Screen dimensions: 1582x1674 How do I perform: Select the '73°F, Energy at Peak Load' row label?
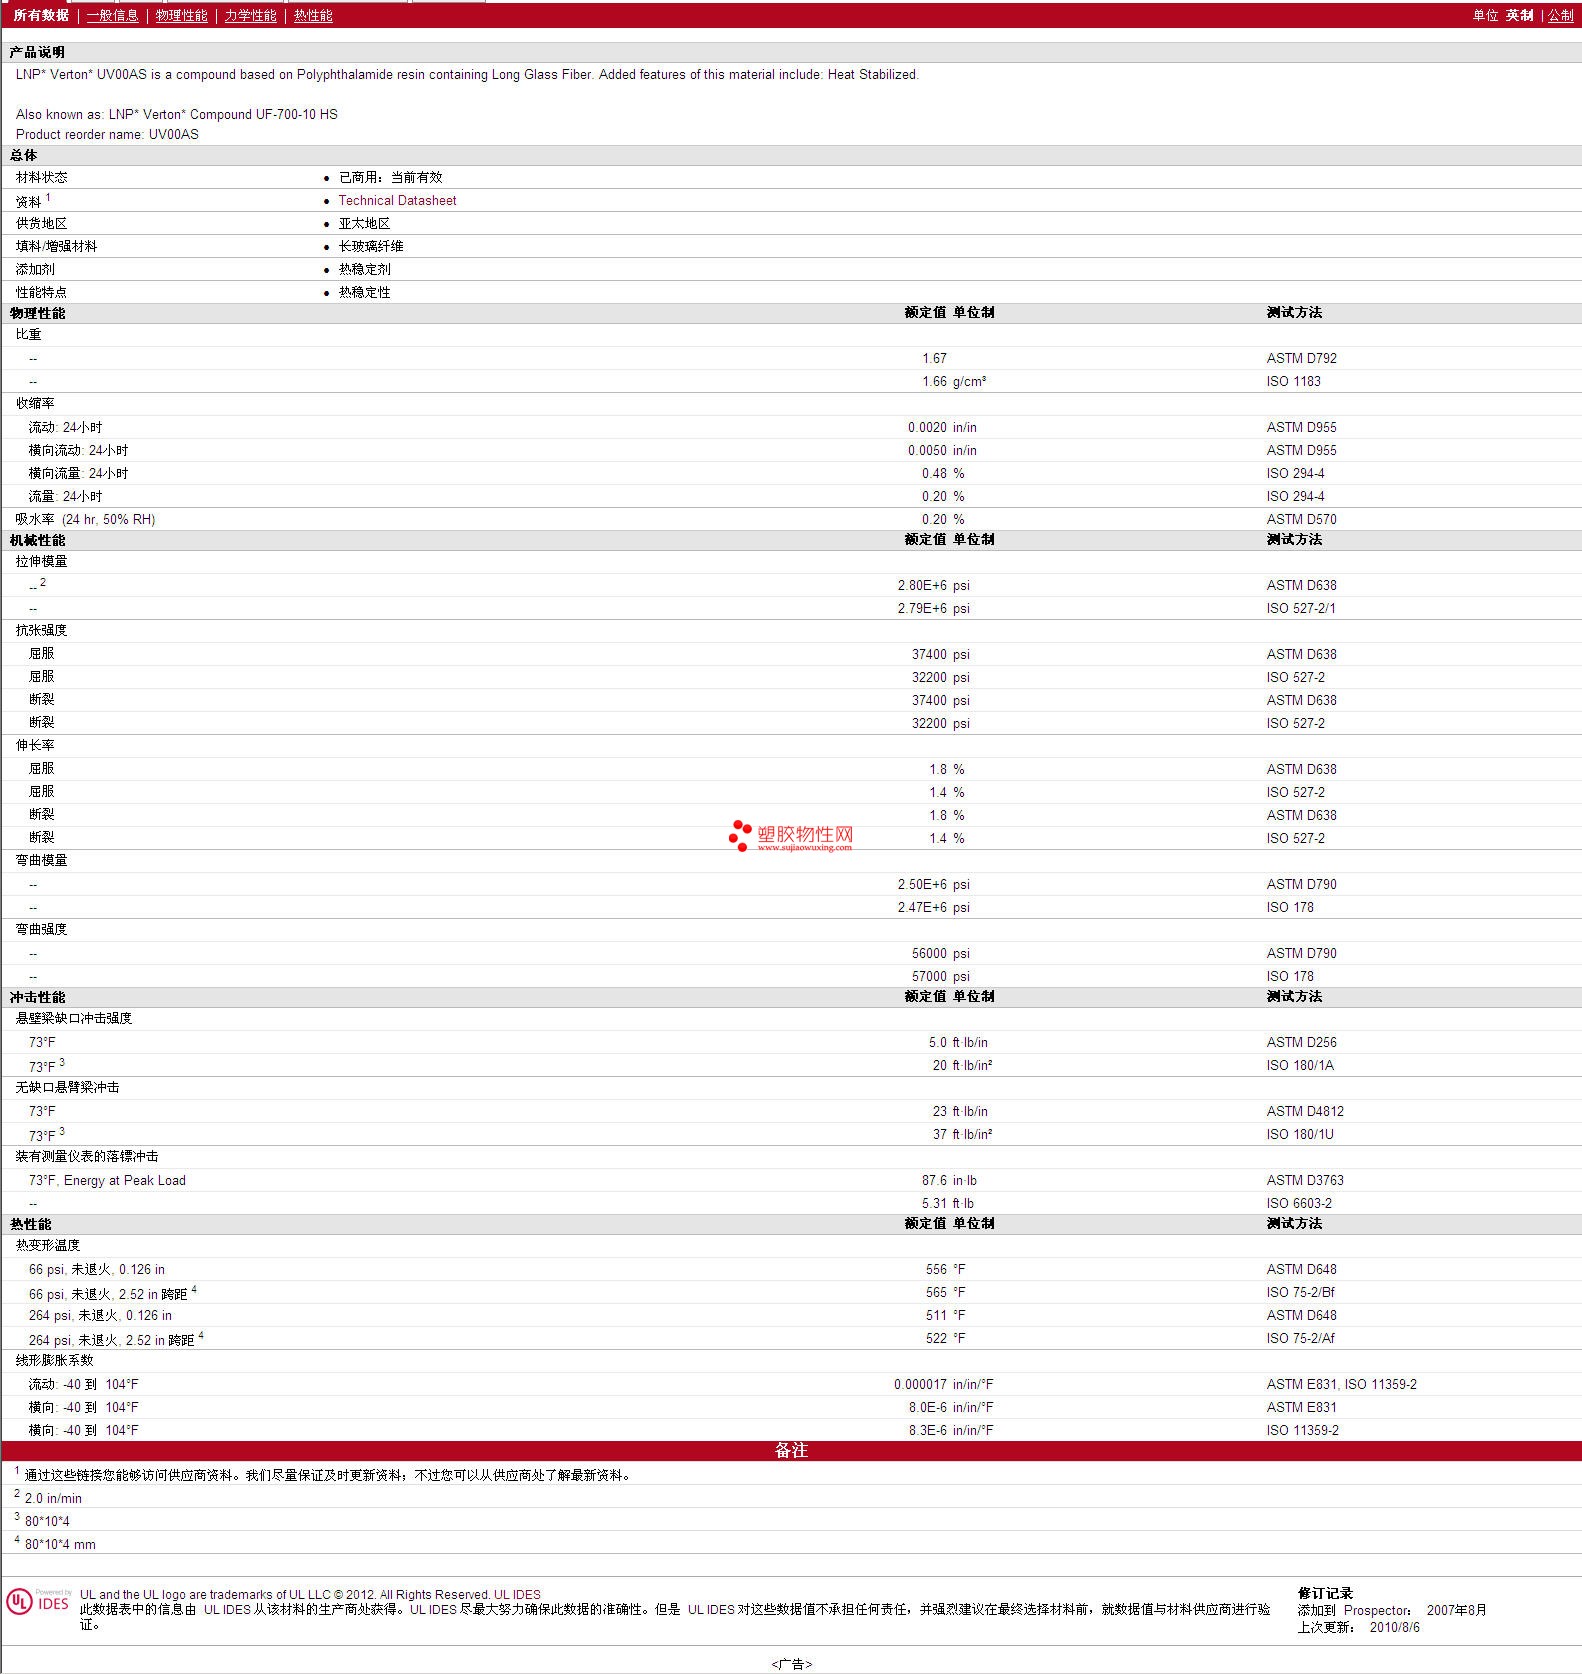pyautogui.click(x=107, y=1180)
